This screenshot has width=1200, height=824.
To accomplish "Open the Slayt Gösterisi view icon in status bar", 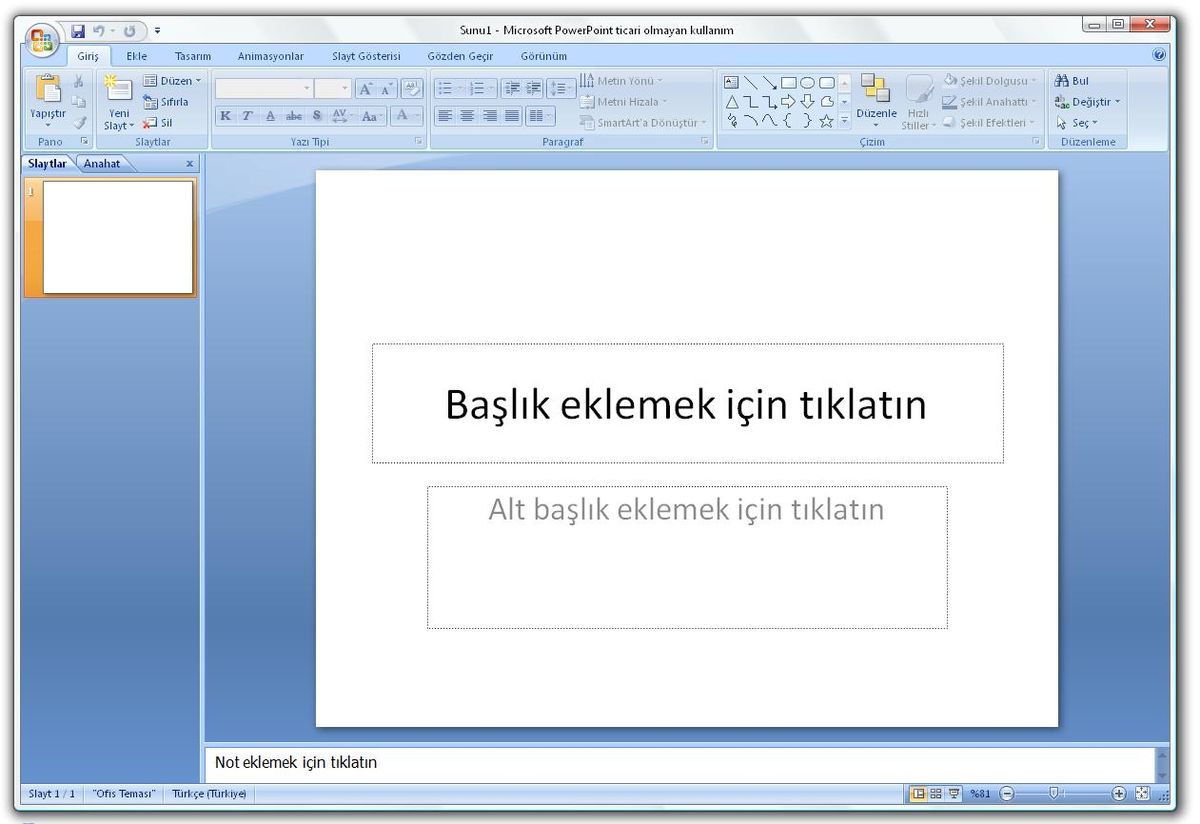I will [x=952, y=793].
